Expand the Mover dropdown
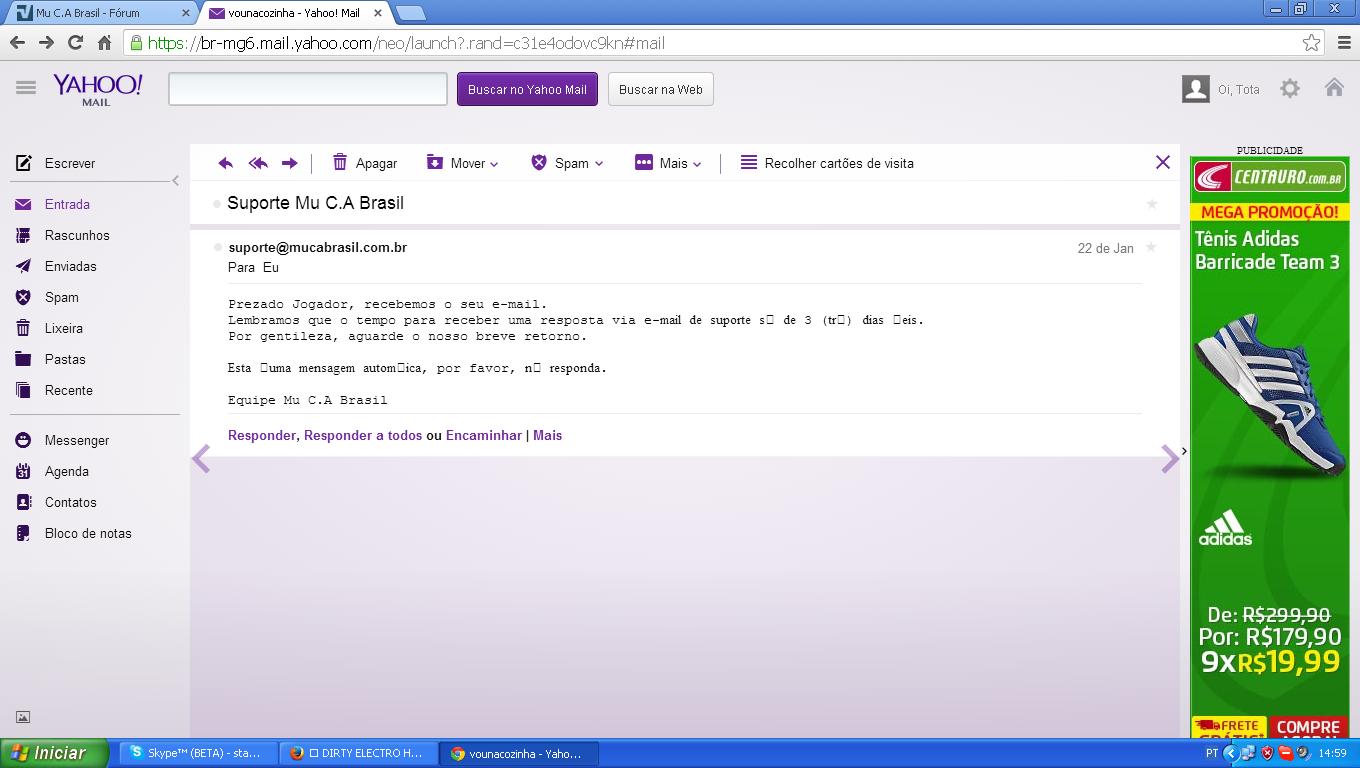The height and width of the screenshot is (768, 1360). tap(463, 163)
